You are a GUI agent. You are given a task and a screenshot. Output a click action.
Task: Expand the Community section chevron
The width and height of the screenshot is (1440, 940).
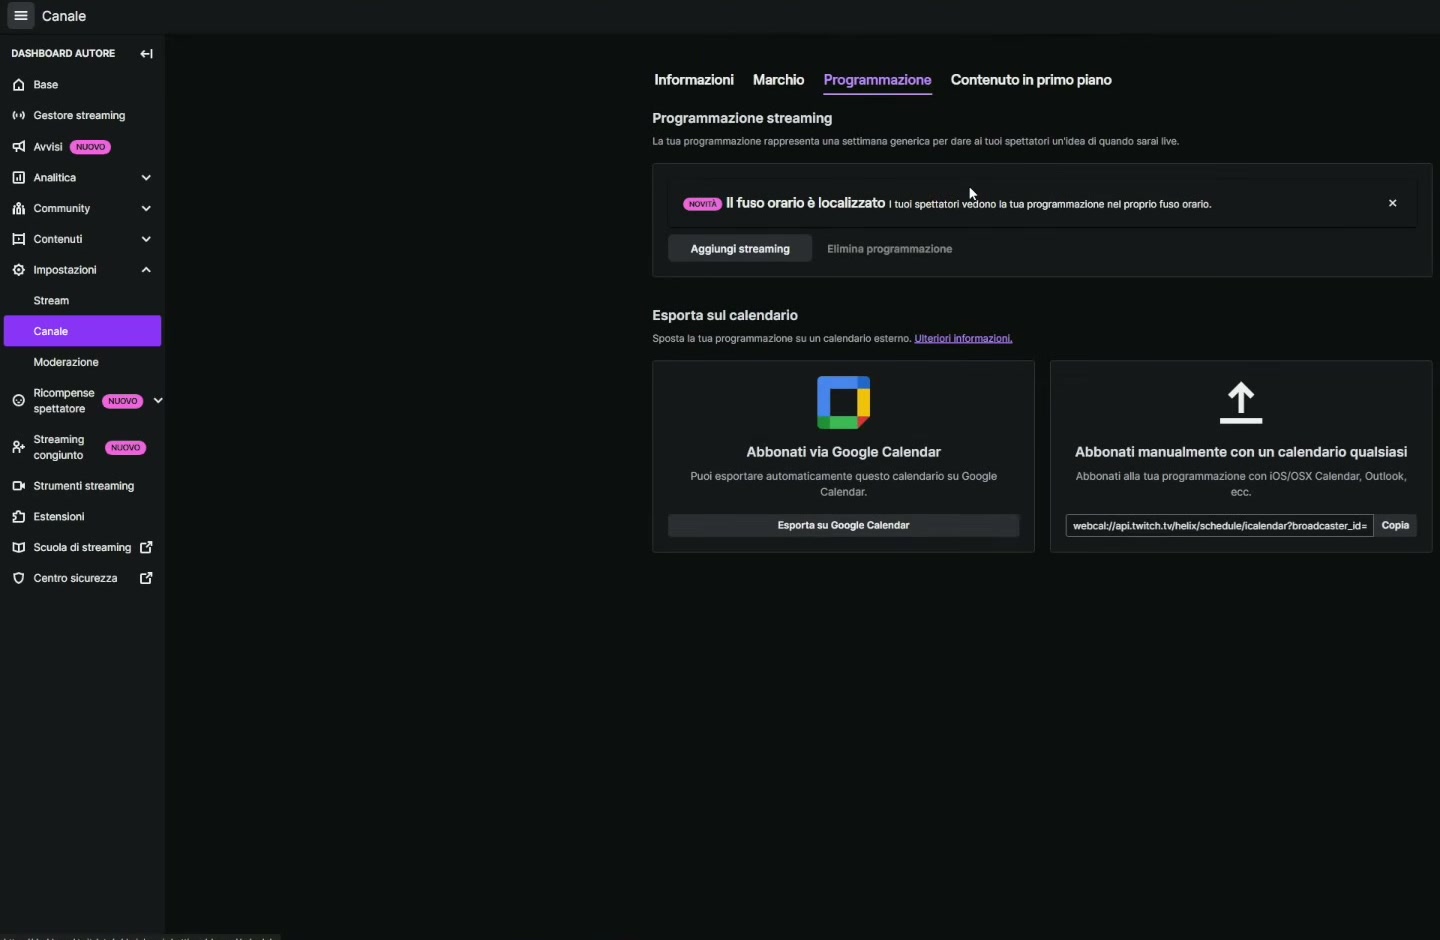[x=146, y=209]
